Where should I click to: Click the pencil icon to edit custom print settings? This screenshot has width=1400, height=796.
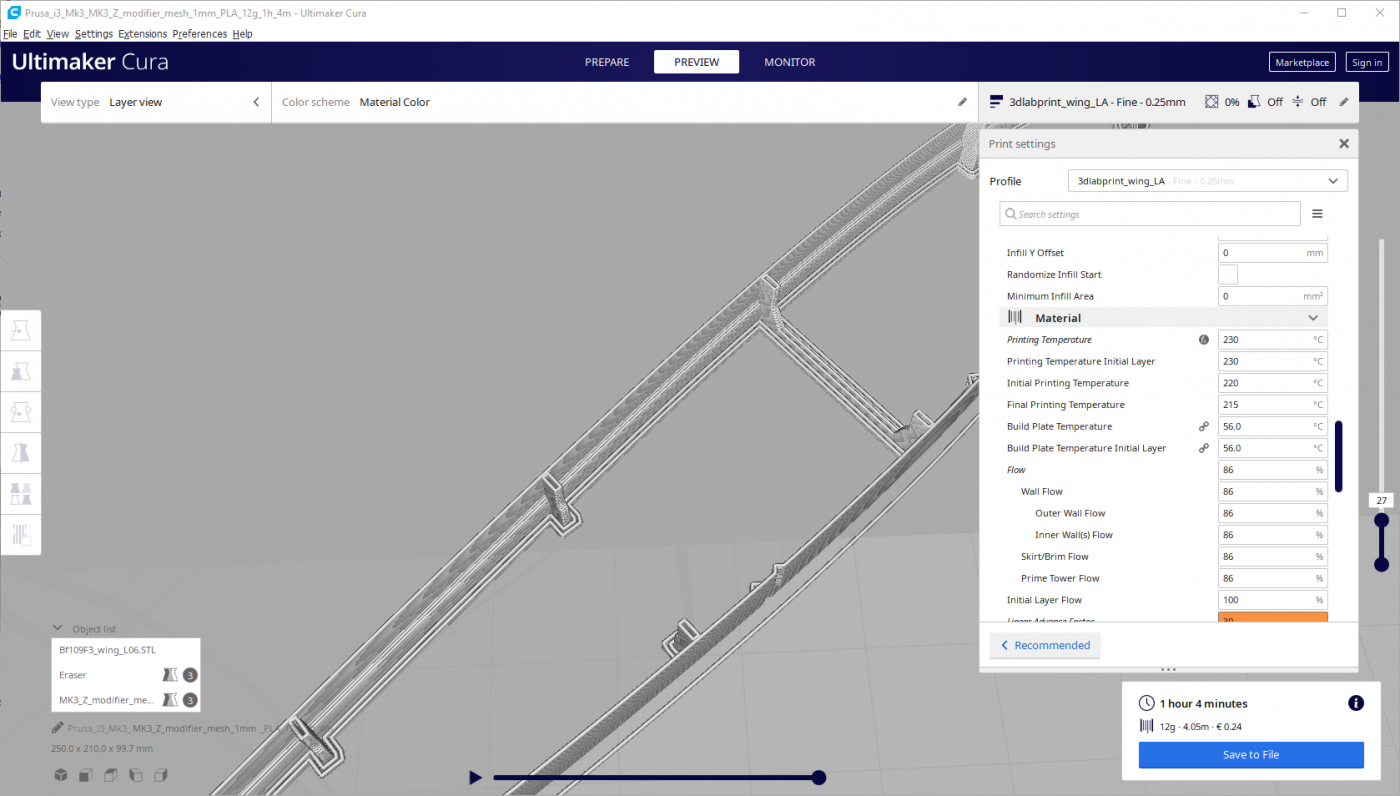point(1344,101)
